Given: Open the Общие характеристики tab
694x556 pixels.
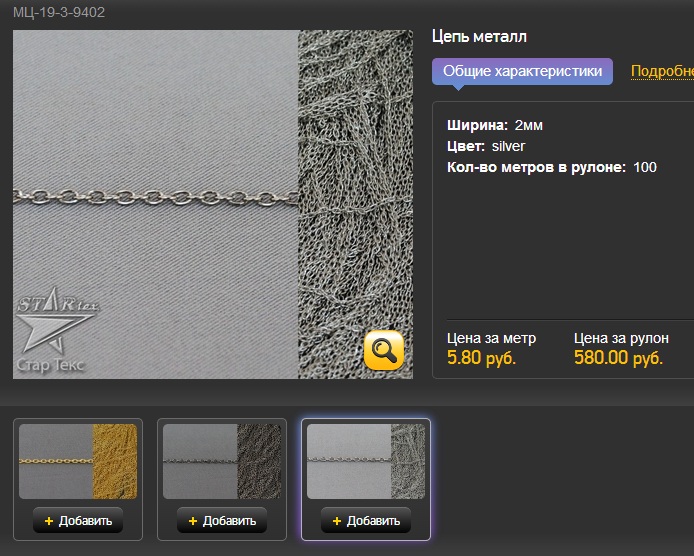Looking at the screenshot, I should 522,72.
